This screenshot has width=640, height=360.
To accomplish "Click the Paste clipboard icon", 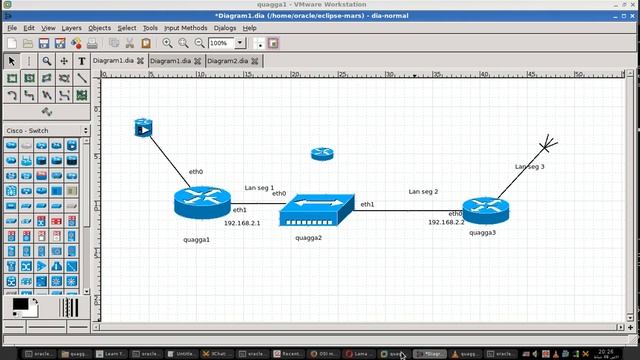I will (x=146, y=43).
